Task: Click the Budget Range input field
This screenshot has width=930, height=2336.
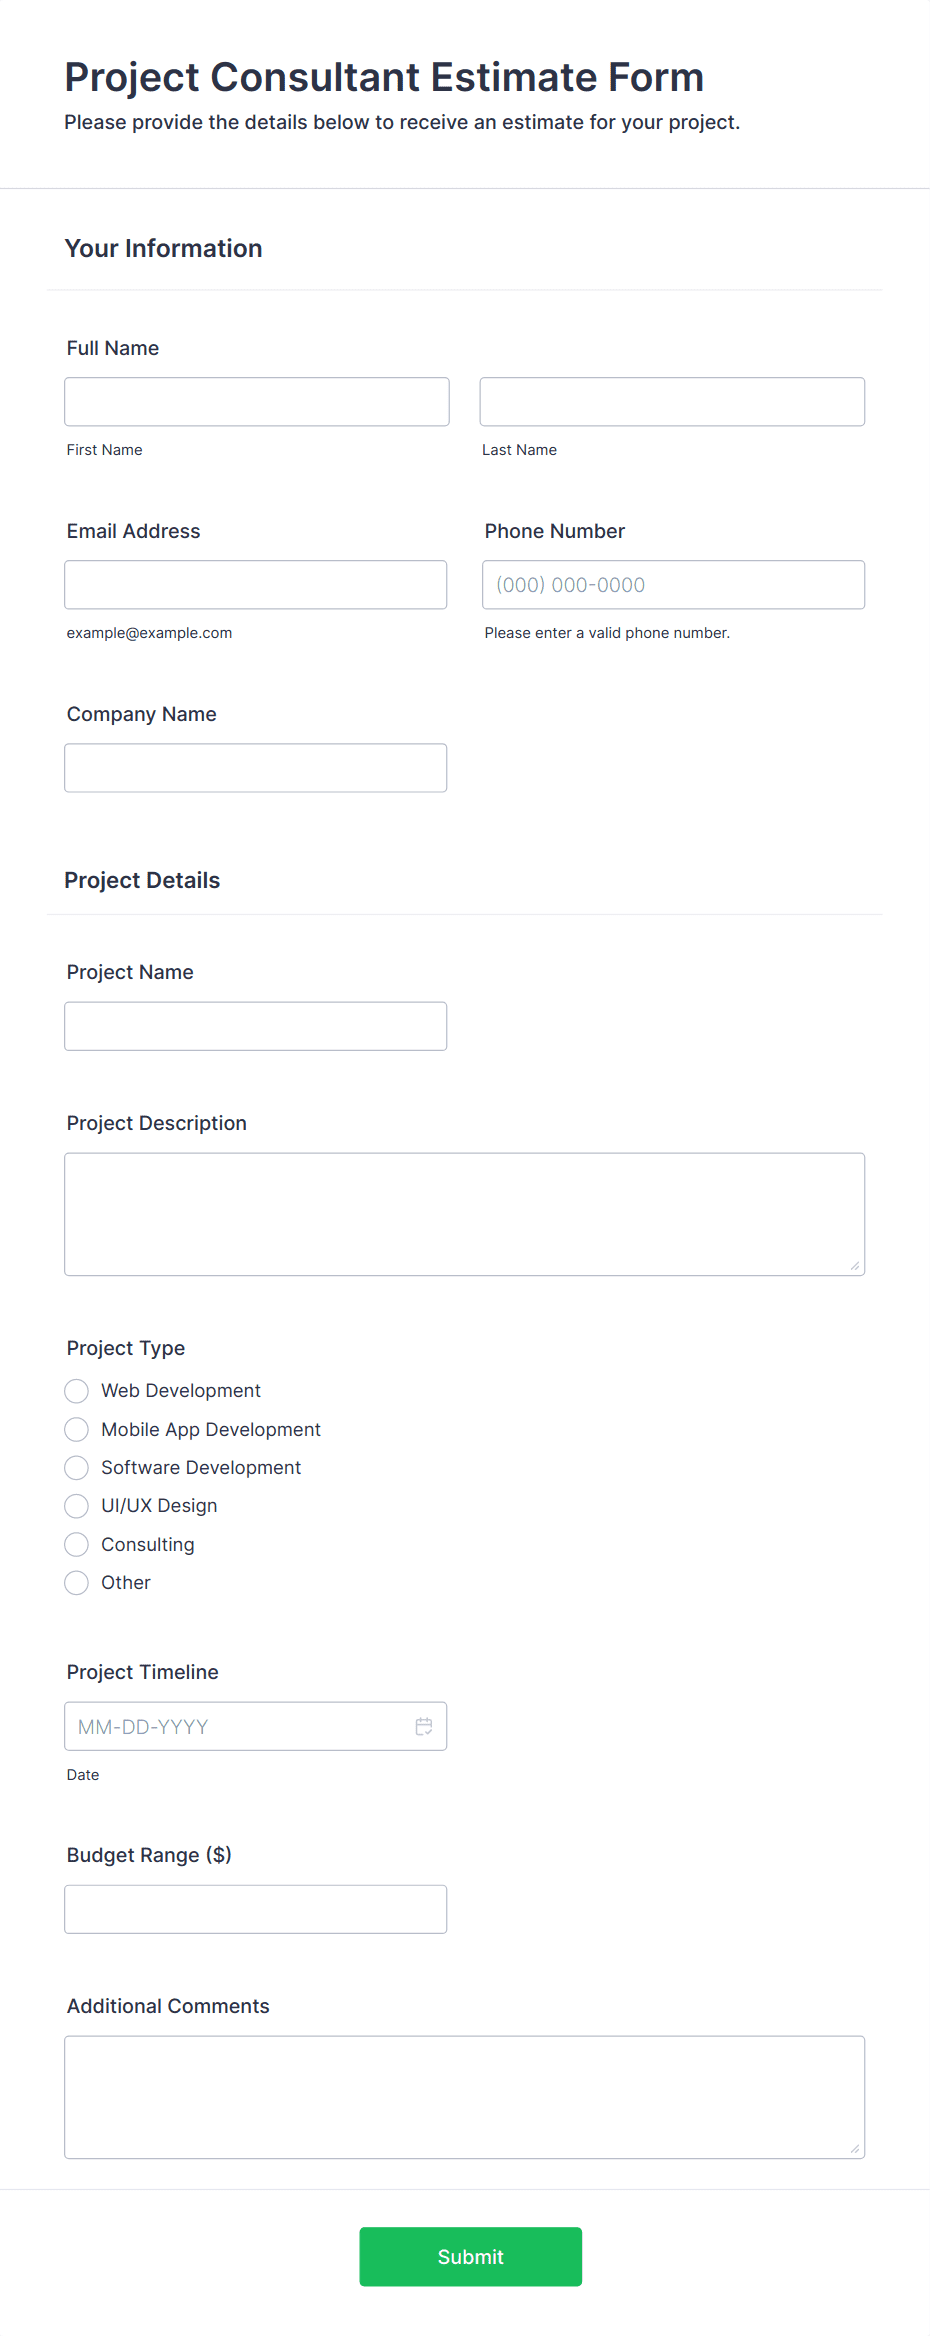Action: (256, 1908)
